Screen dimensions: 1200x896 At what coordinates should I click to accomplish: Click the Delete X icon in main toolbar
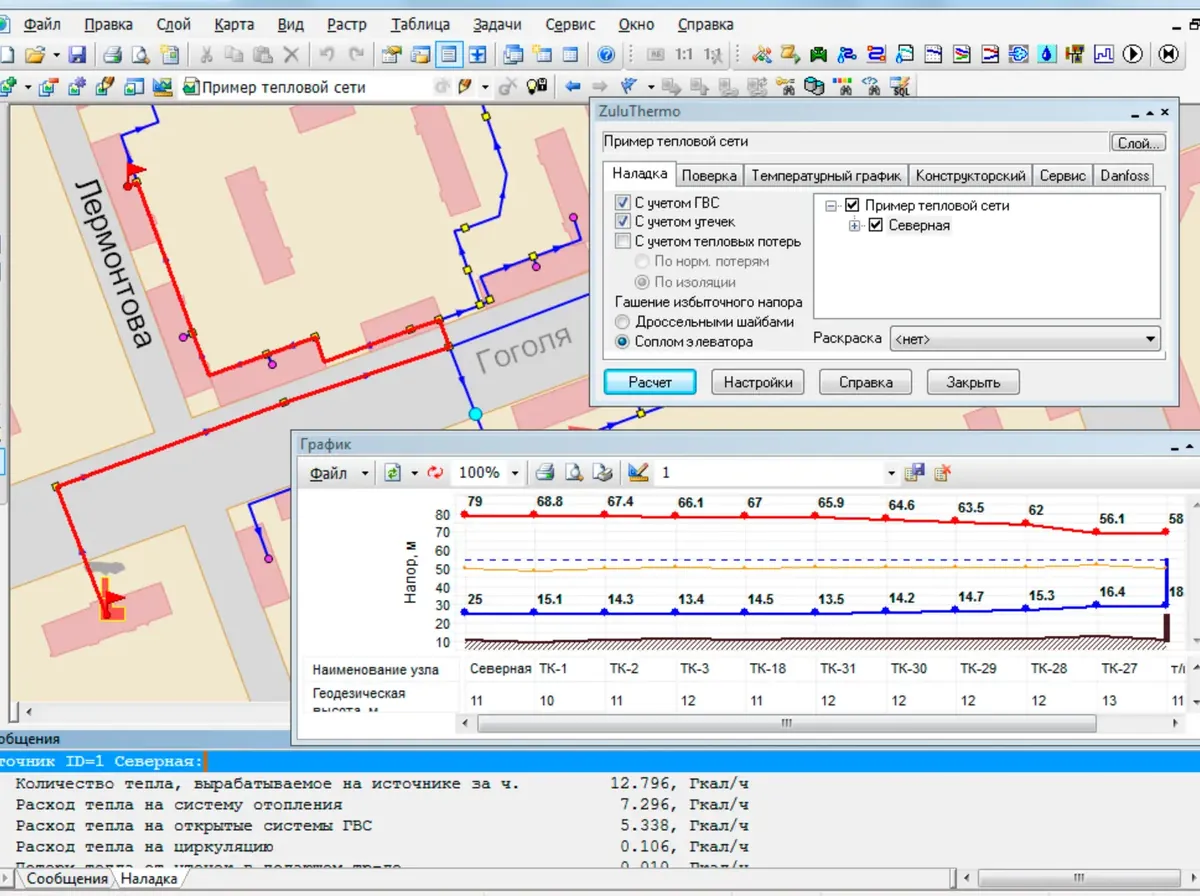(x=291, y=55)
